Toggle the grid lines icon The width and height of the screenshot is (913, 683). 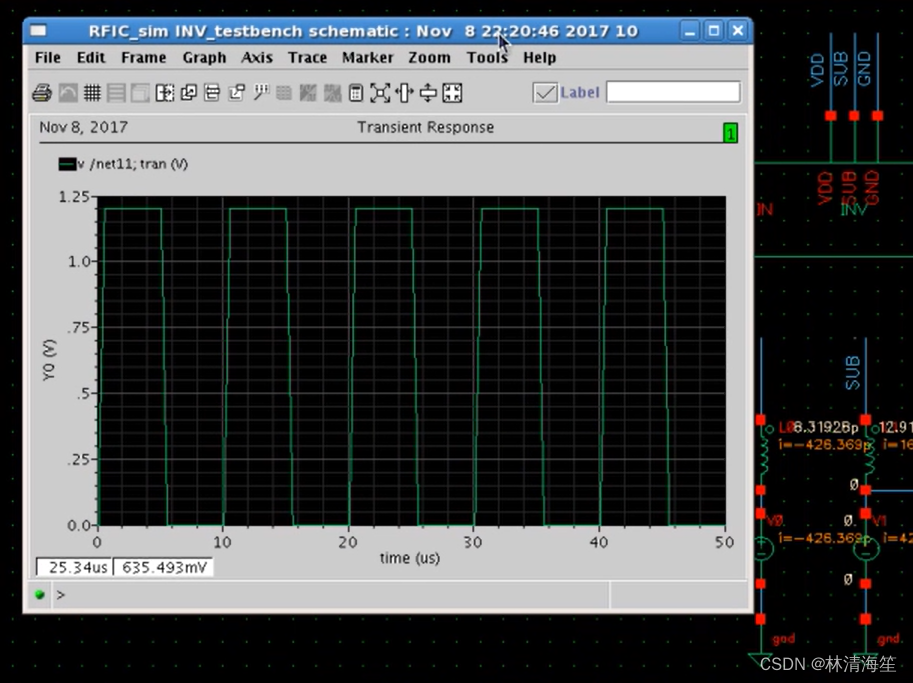[92, 93]
